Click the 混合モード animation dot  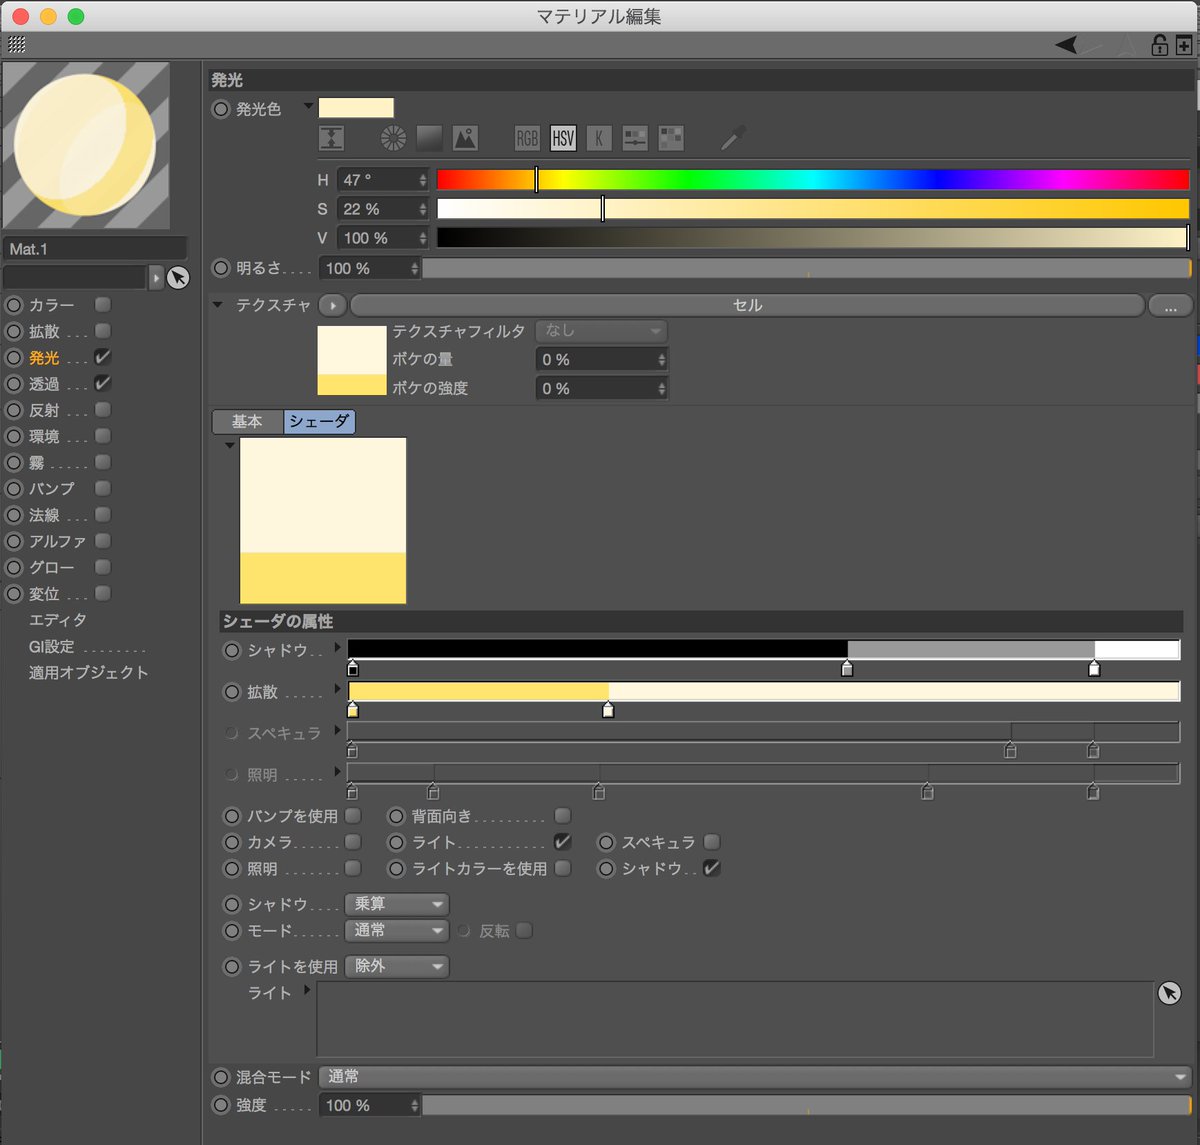click(221, 1077)
